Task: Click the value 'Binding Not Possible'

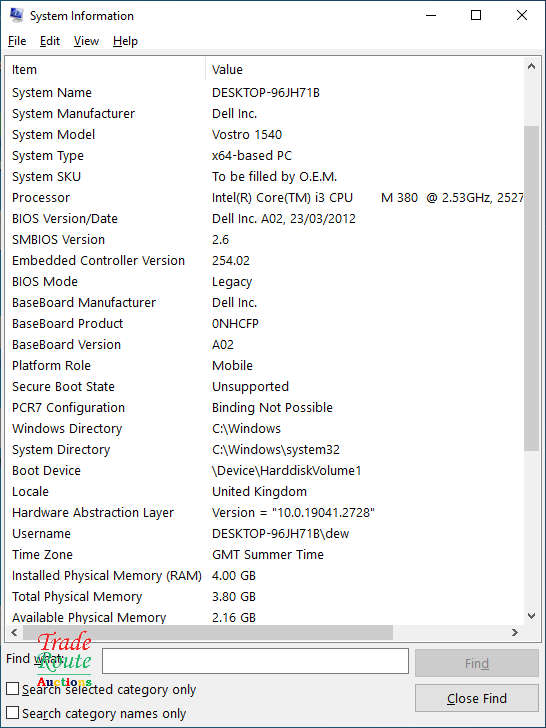Action: coord(272,408)
